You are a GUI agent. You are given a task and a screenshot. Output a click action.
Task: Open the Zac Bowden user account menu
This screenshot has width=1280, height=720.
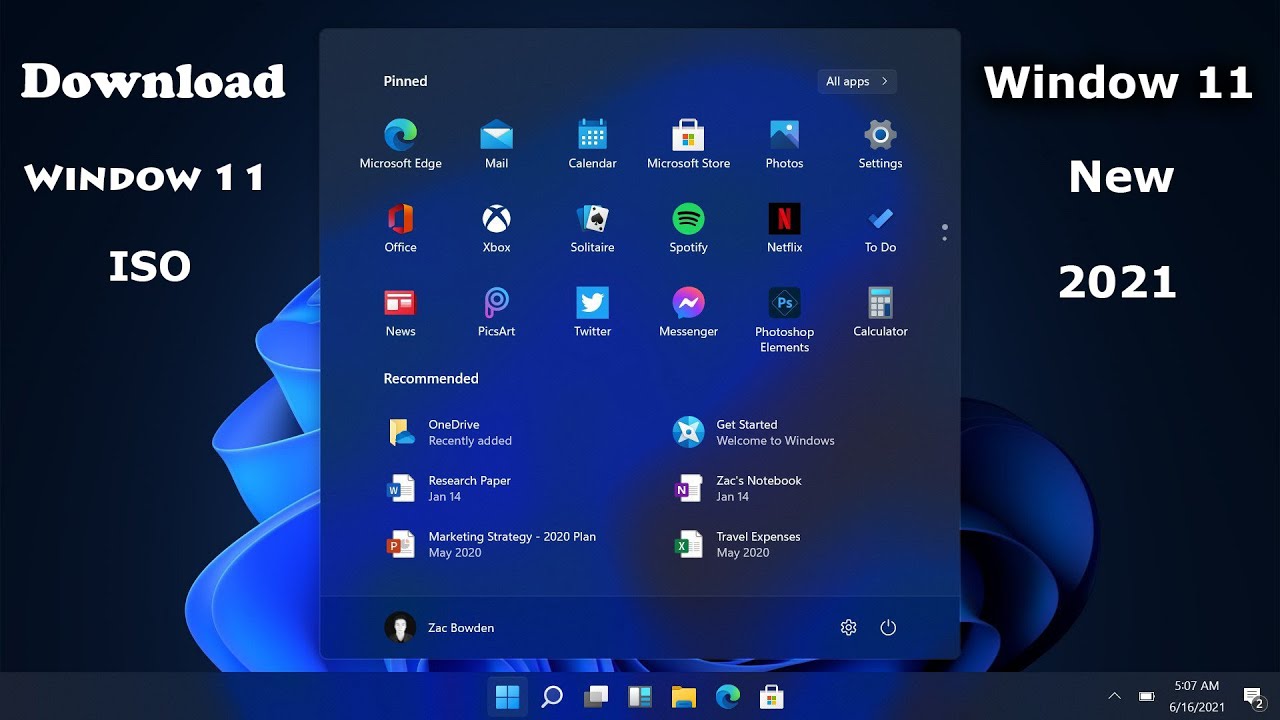[439, 628]
